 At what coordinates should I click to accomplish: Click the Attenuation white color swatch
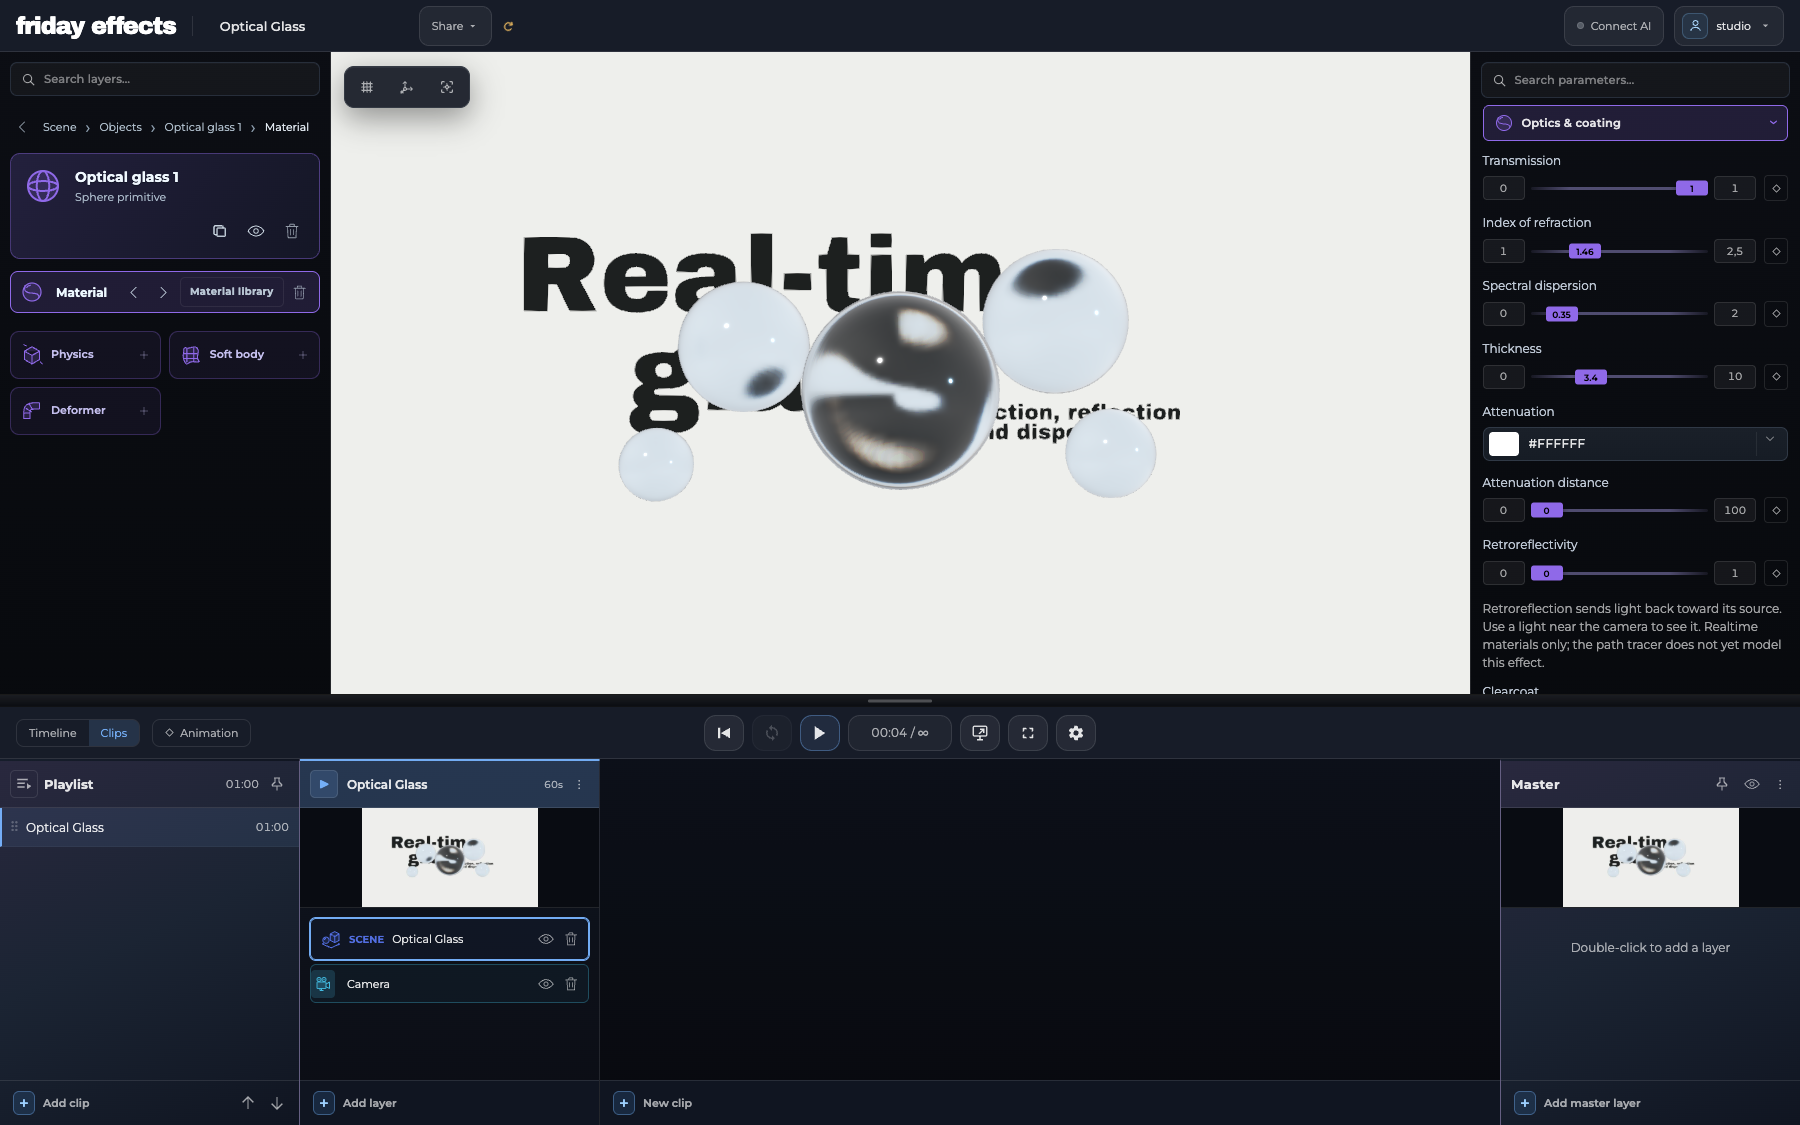point(1504,444)
